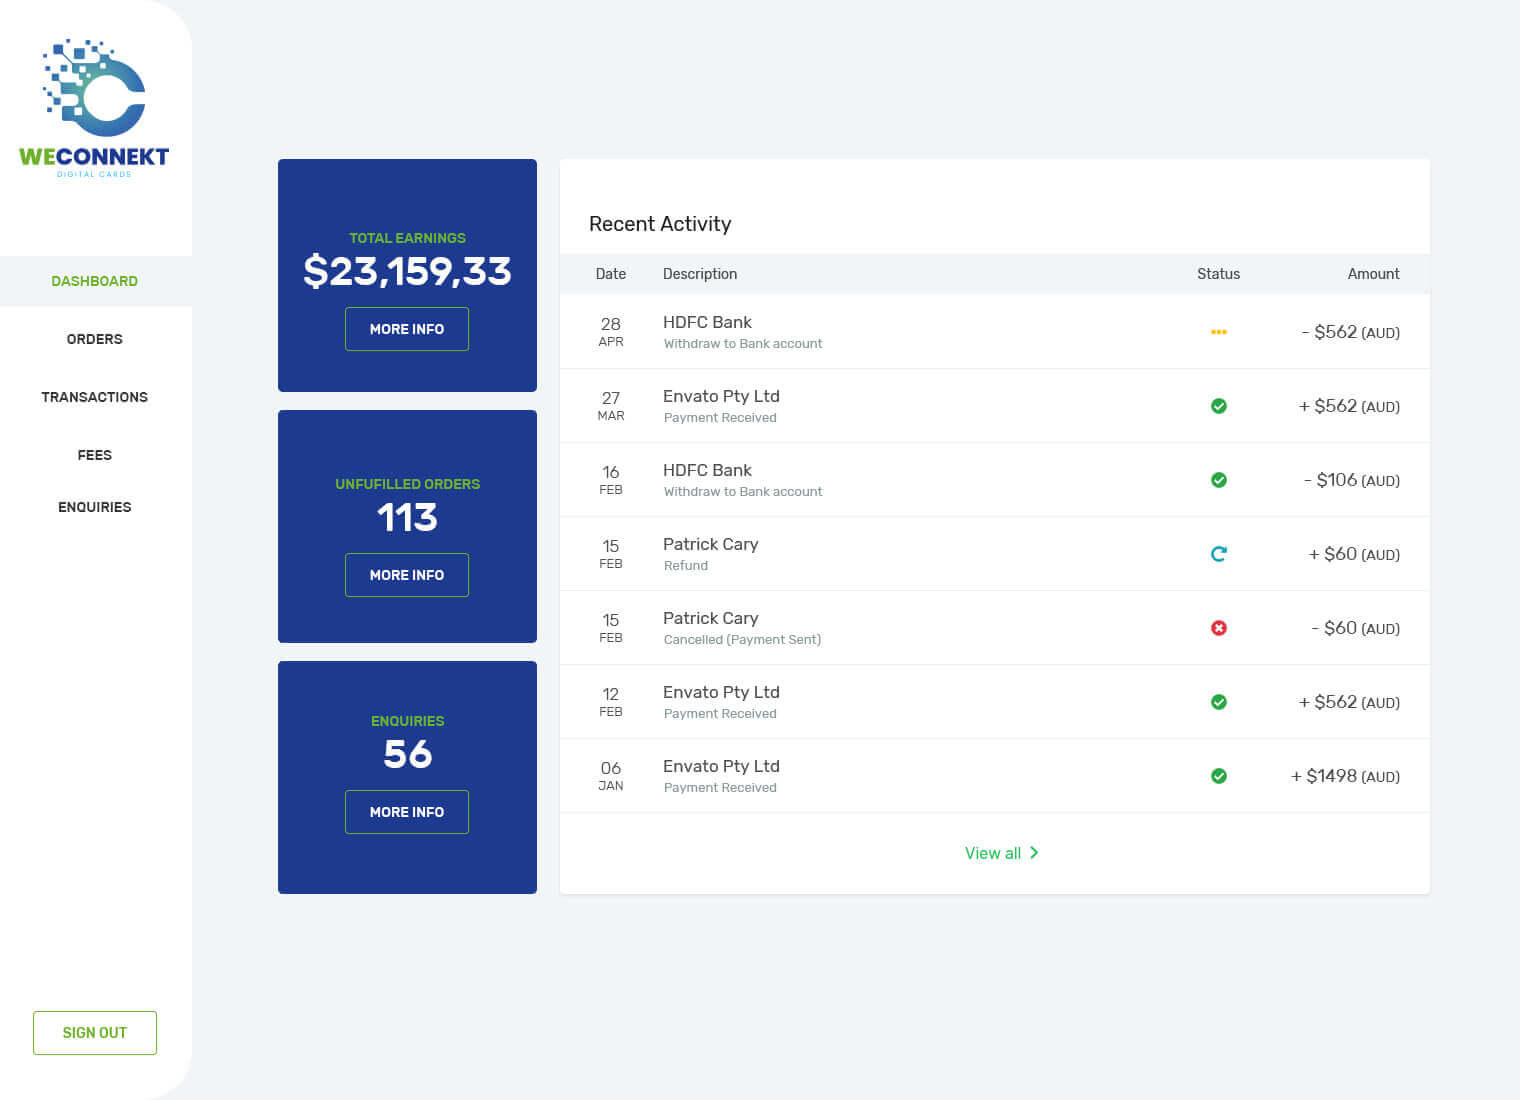
Task: Select the Patrick Cary Cancelled (Payment Sent) entry
Action: tap(995, 628)
